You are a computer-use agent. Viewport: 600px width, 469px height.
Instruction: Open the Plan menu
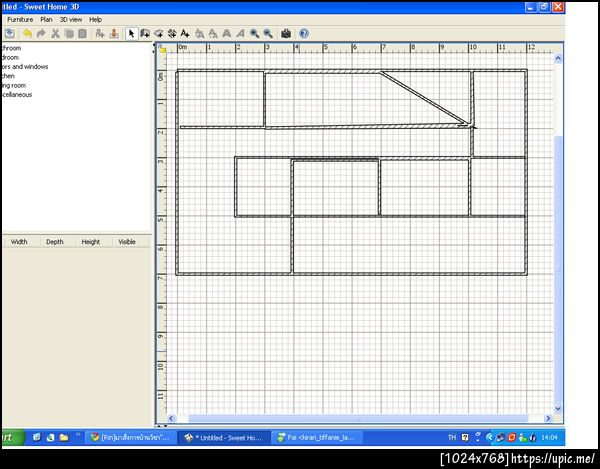pos(46,20)
